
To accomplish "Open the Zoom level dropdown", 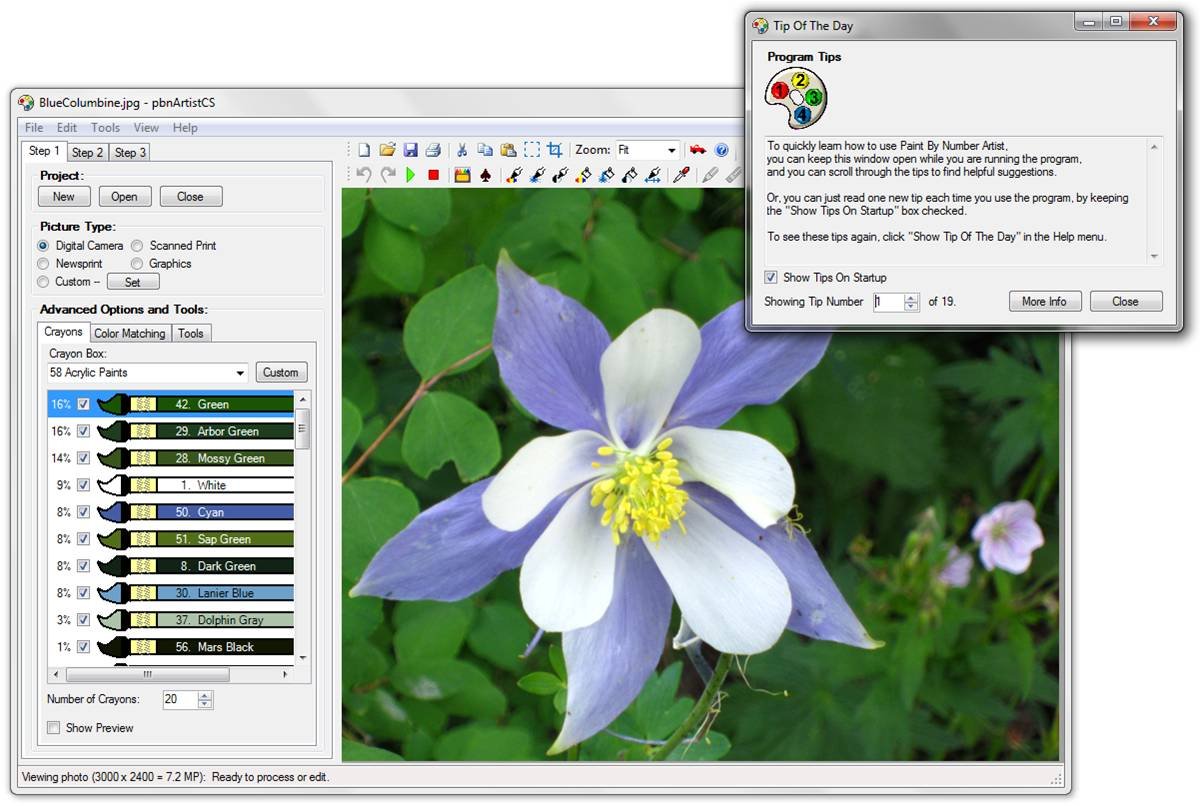I will tap(672, 149).
